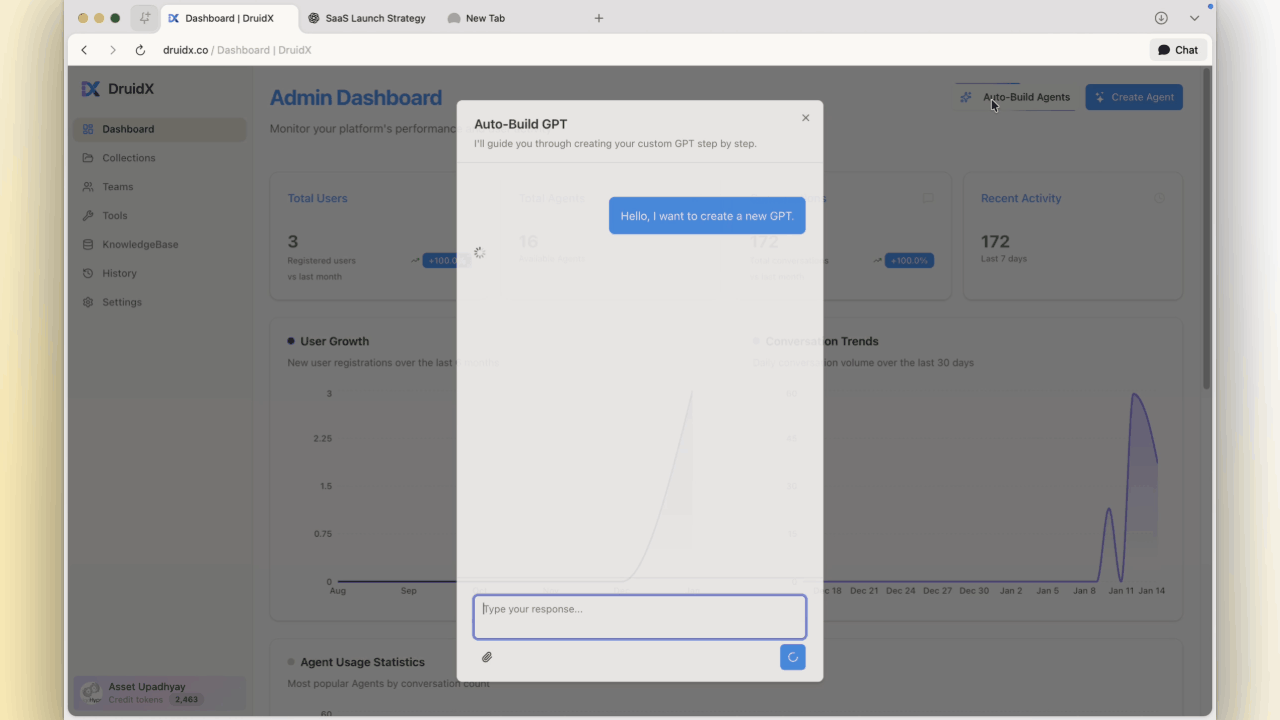Open History in the sidebar
The image size is (1280, 720).
pos(119,273)
